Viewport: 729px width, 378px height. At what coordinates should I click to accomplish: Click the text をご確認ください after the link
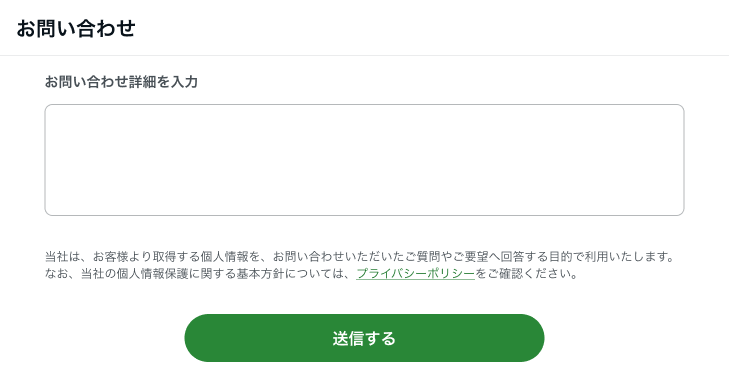click(526, 273)
